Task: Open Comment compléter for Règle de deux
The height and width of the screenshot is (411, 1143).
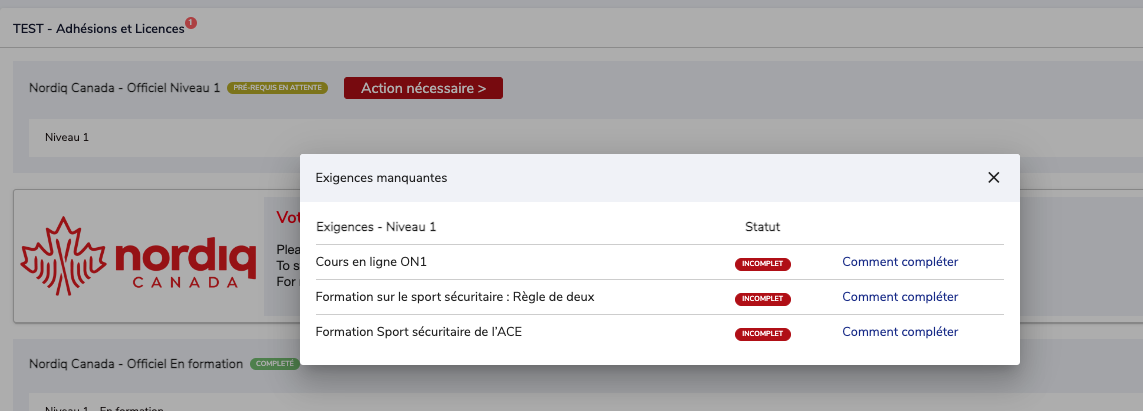Action: [900, 297]
